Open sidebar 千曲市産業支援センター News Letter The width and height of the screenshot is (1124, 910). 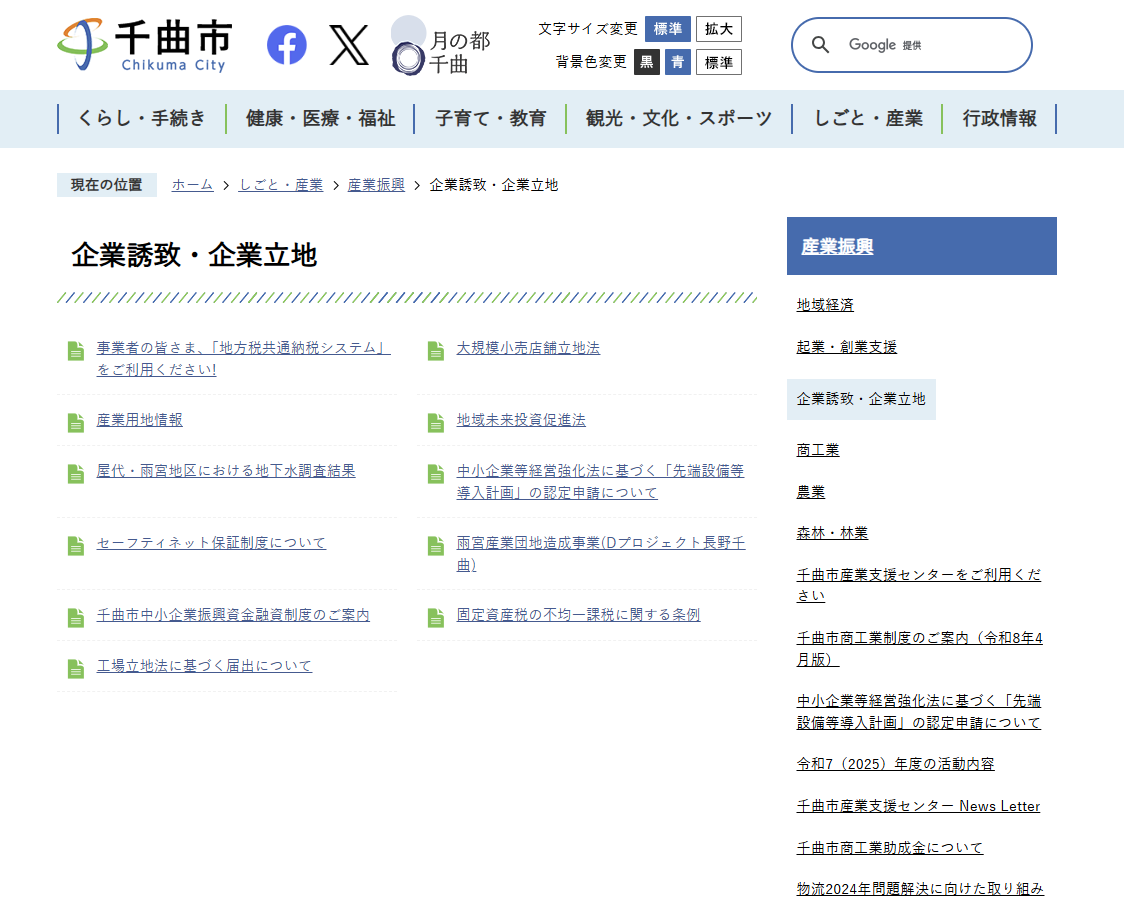918,806
